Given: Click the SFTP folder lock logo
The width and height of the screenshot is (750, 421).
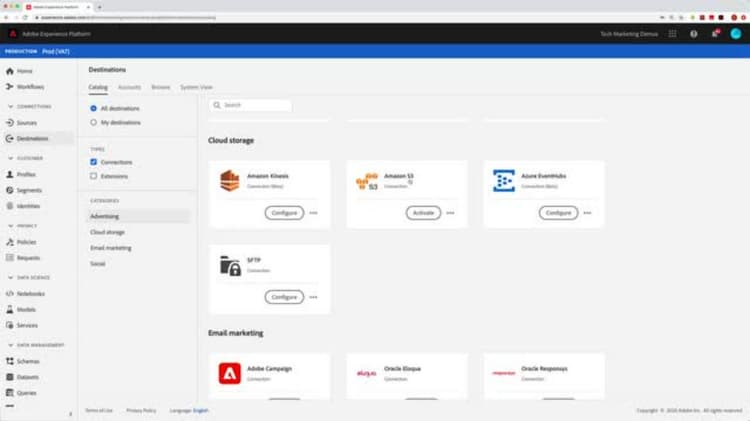Looking at the screenshot, I should [x=230, y=266].
